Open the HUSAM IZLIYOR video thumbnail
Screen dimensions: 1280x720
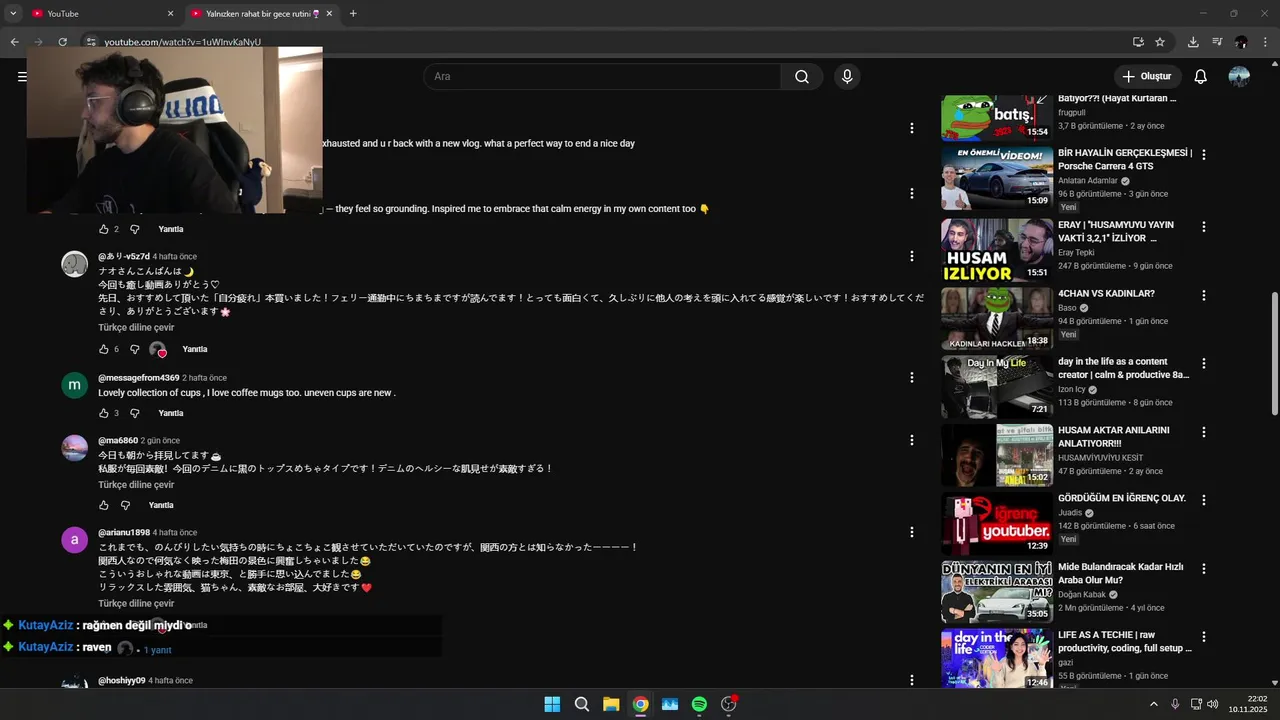point(996,250)
